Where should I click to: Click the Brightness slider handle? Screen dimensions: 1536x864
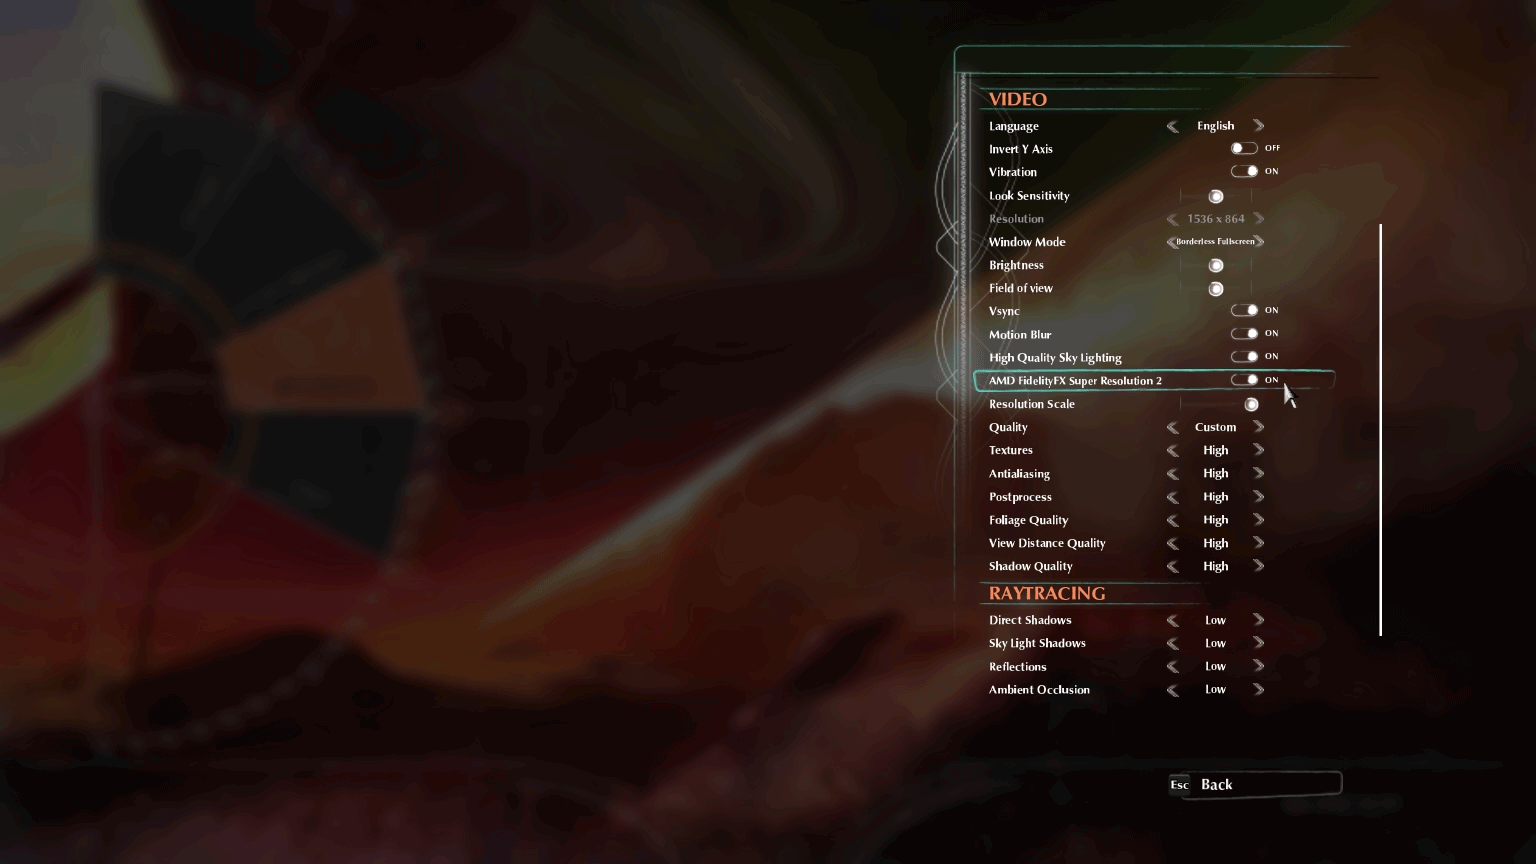1216,265
